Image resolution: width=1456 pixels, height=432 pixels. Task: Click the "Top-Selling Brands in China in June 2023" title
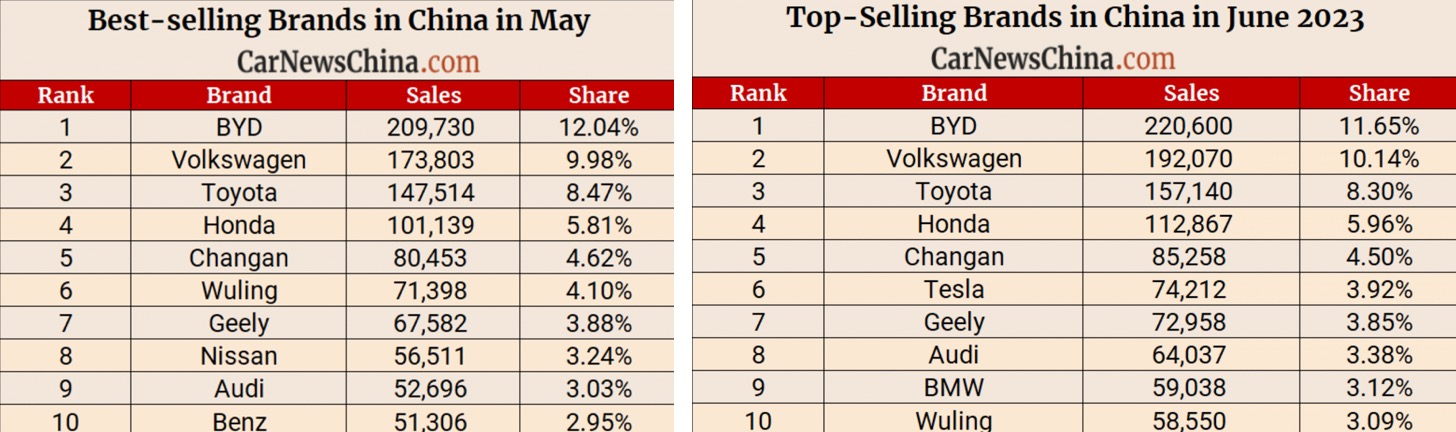click(1075, 18)
